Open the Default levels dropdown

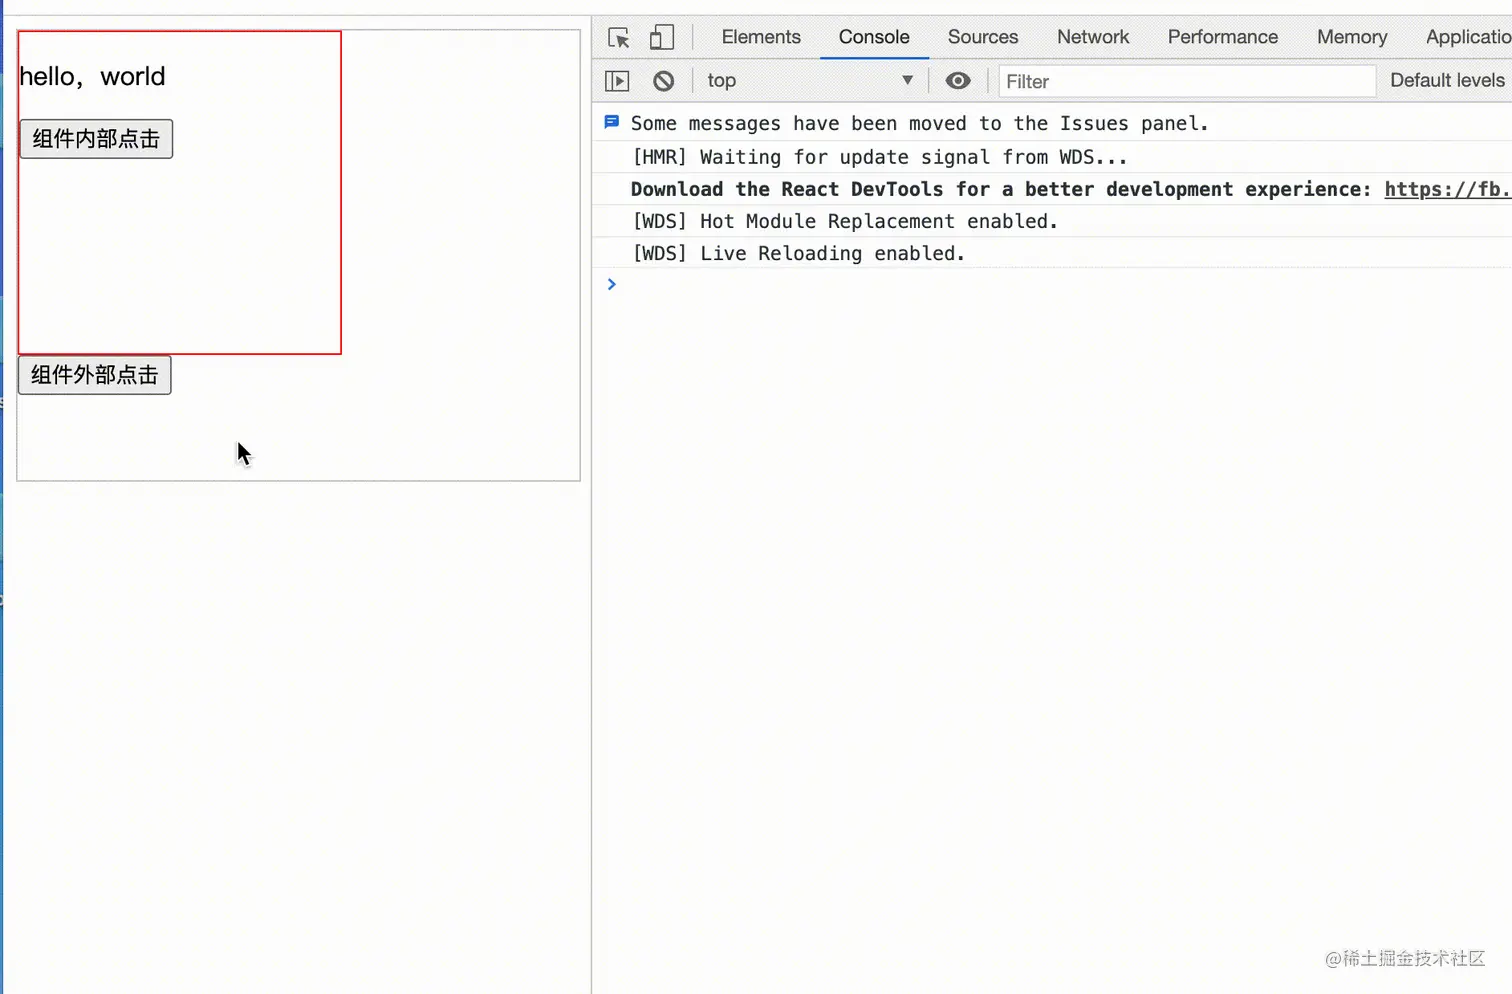click(x=1449, y=81)
